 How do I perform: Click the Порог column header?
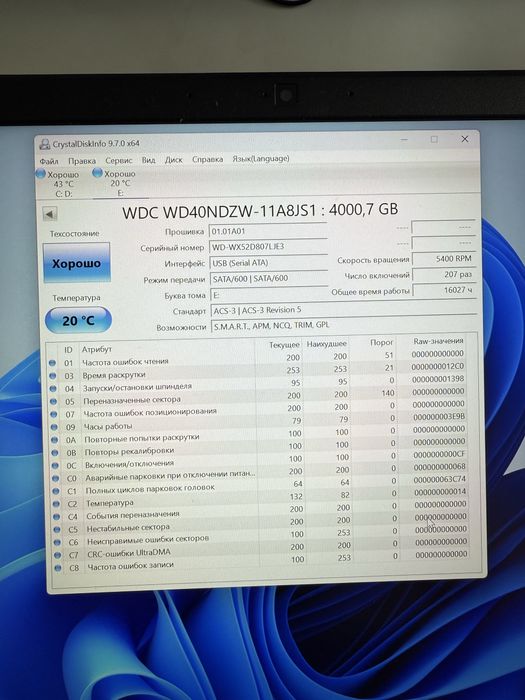coord(382,342)
